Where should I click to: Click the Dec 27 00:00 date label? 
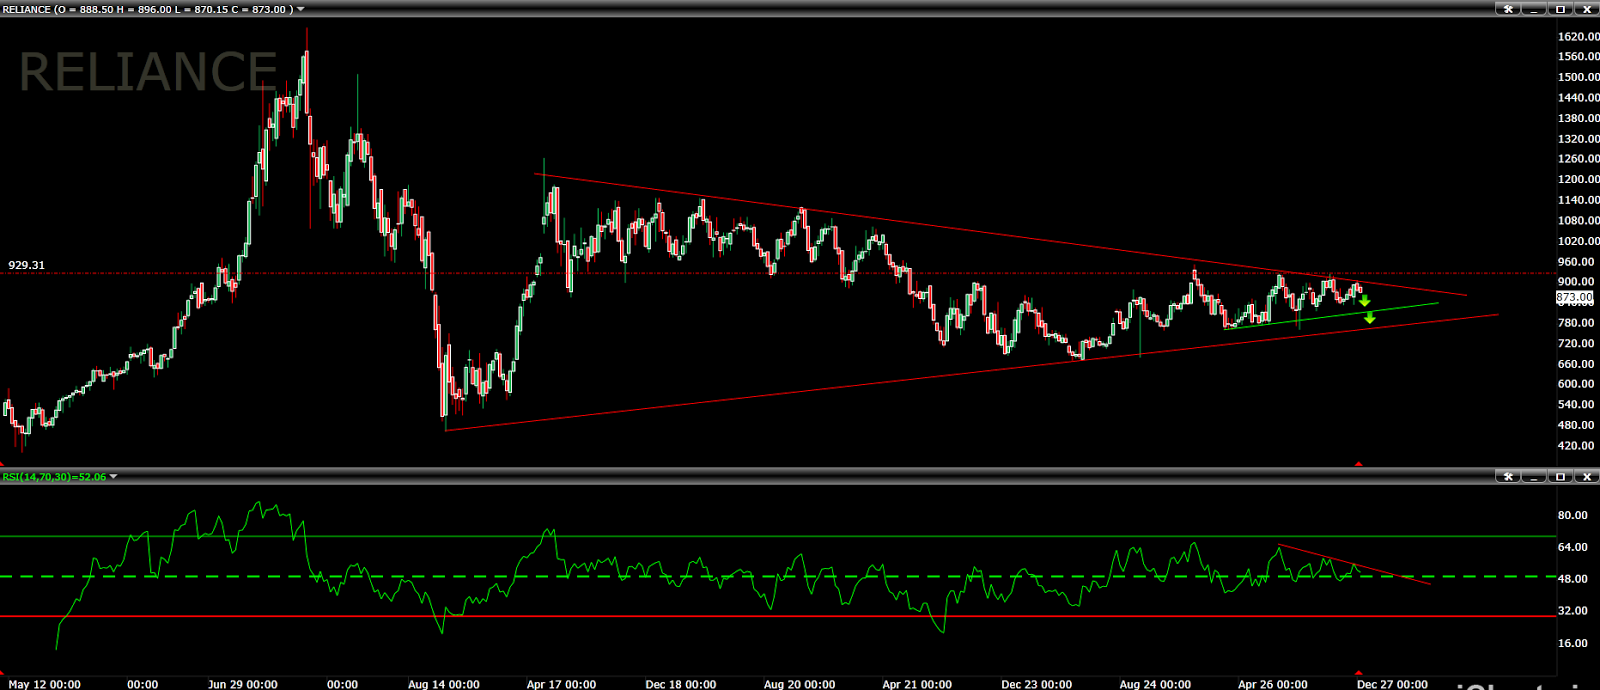pos(1393,684)
